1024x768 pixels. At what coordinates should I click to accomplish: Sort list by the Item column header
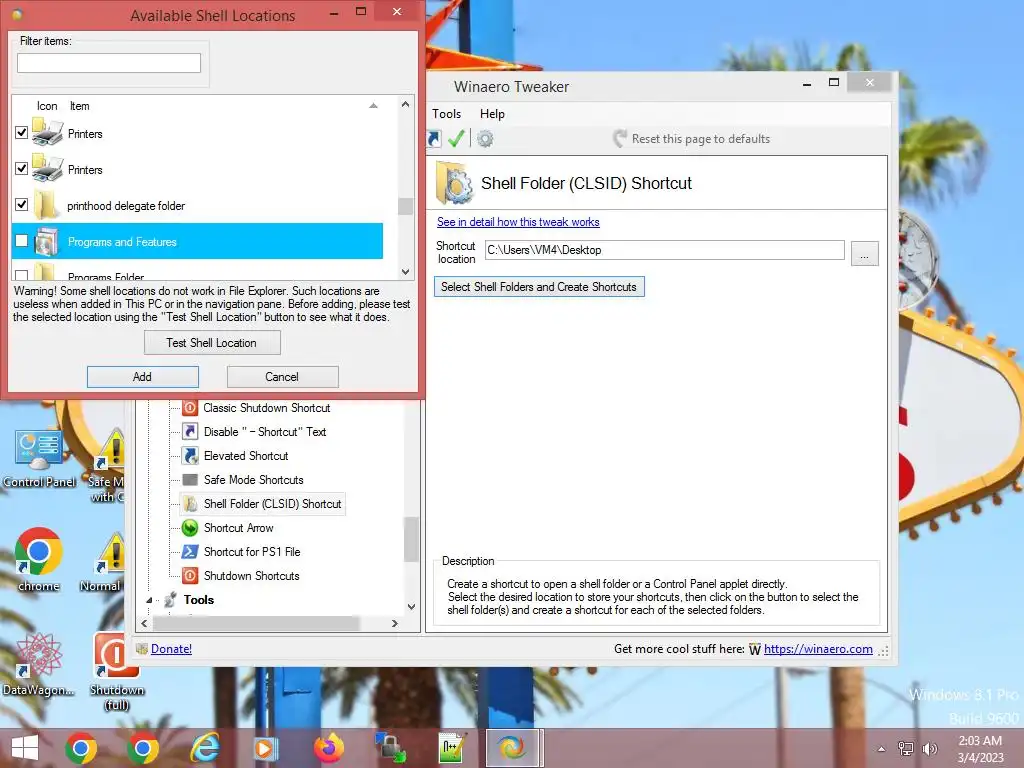pyautogui.click(x=80, y=106)
